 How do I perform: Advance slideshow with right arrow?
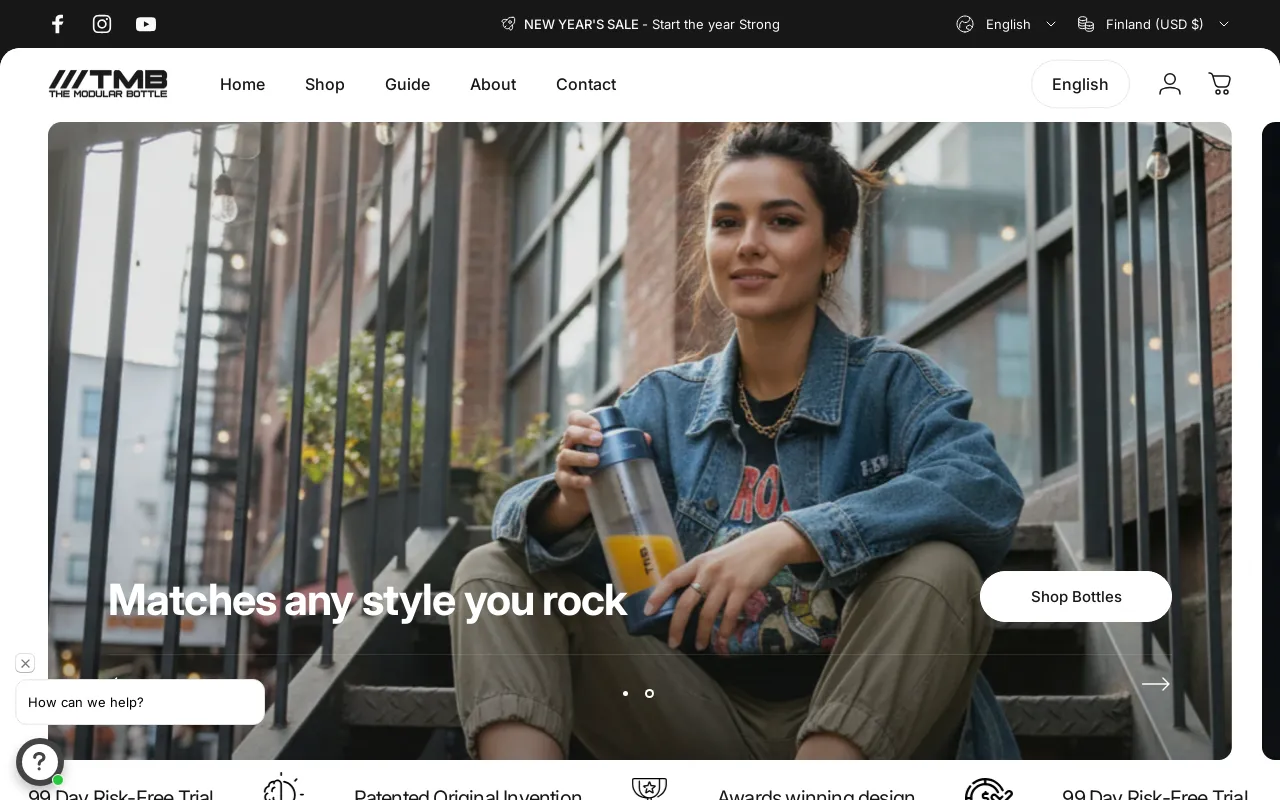coord(1155,684)
